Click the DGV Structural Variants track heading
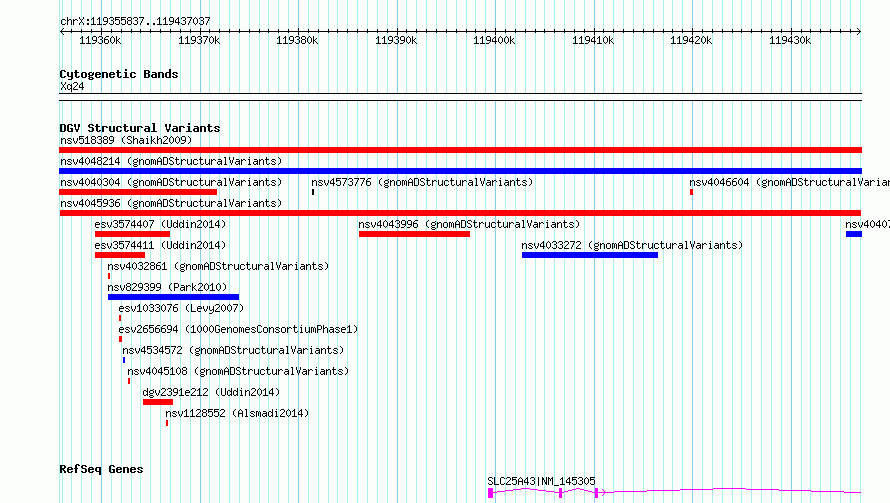The height and width of the screenshot is (503, 890). pos(140,128)
